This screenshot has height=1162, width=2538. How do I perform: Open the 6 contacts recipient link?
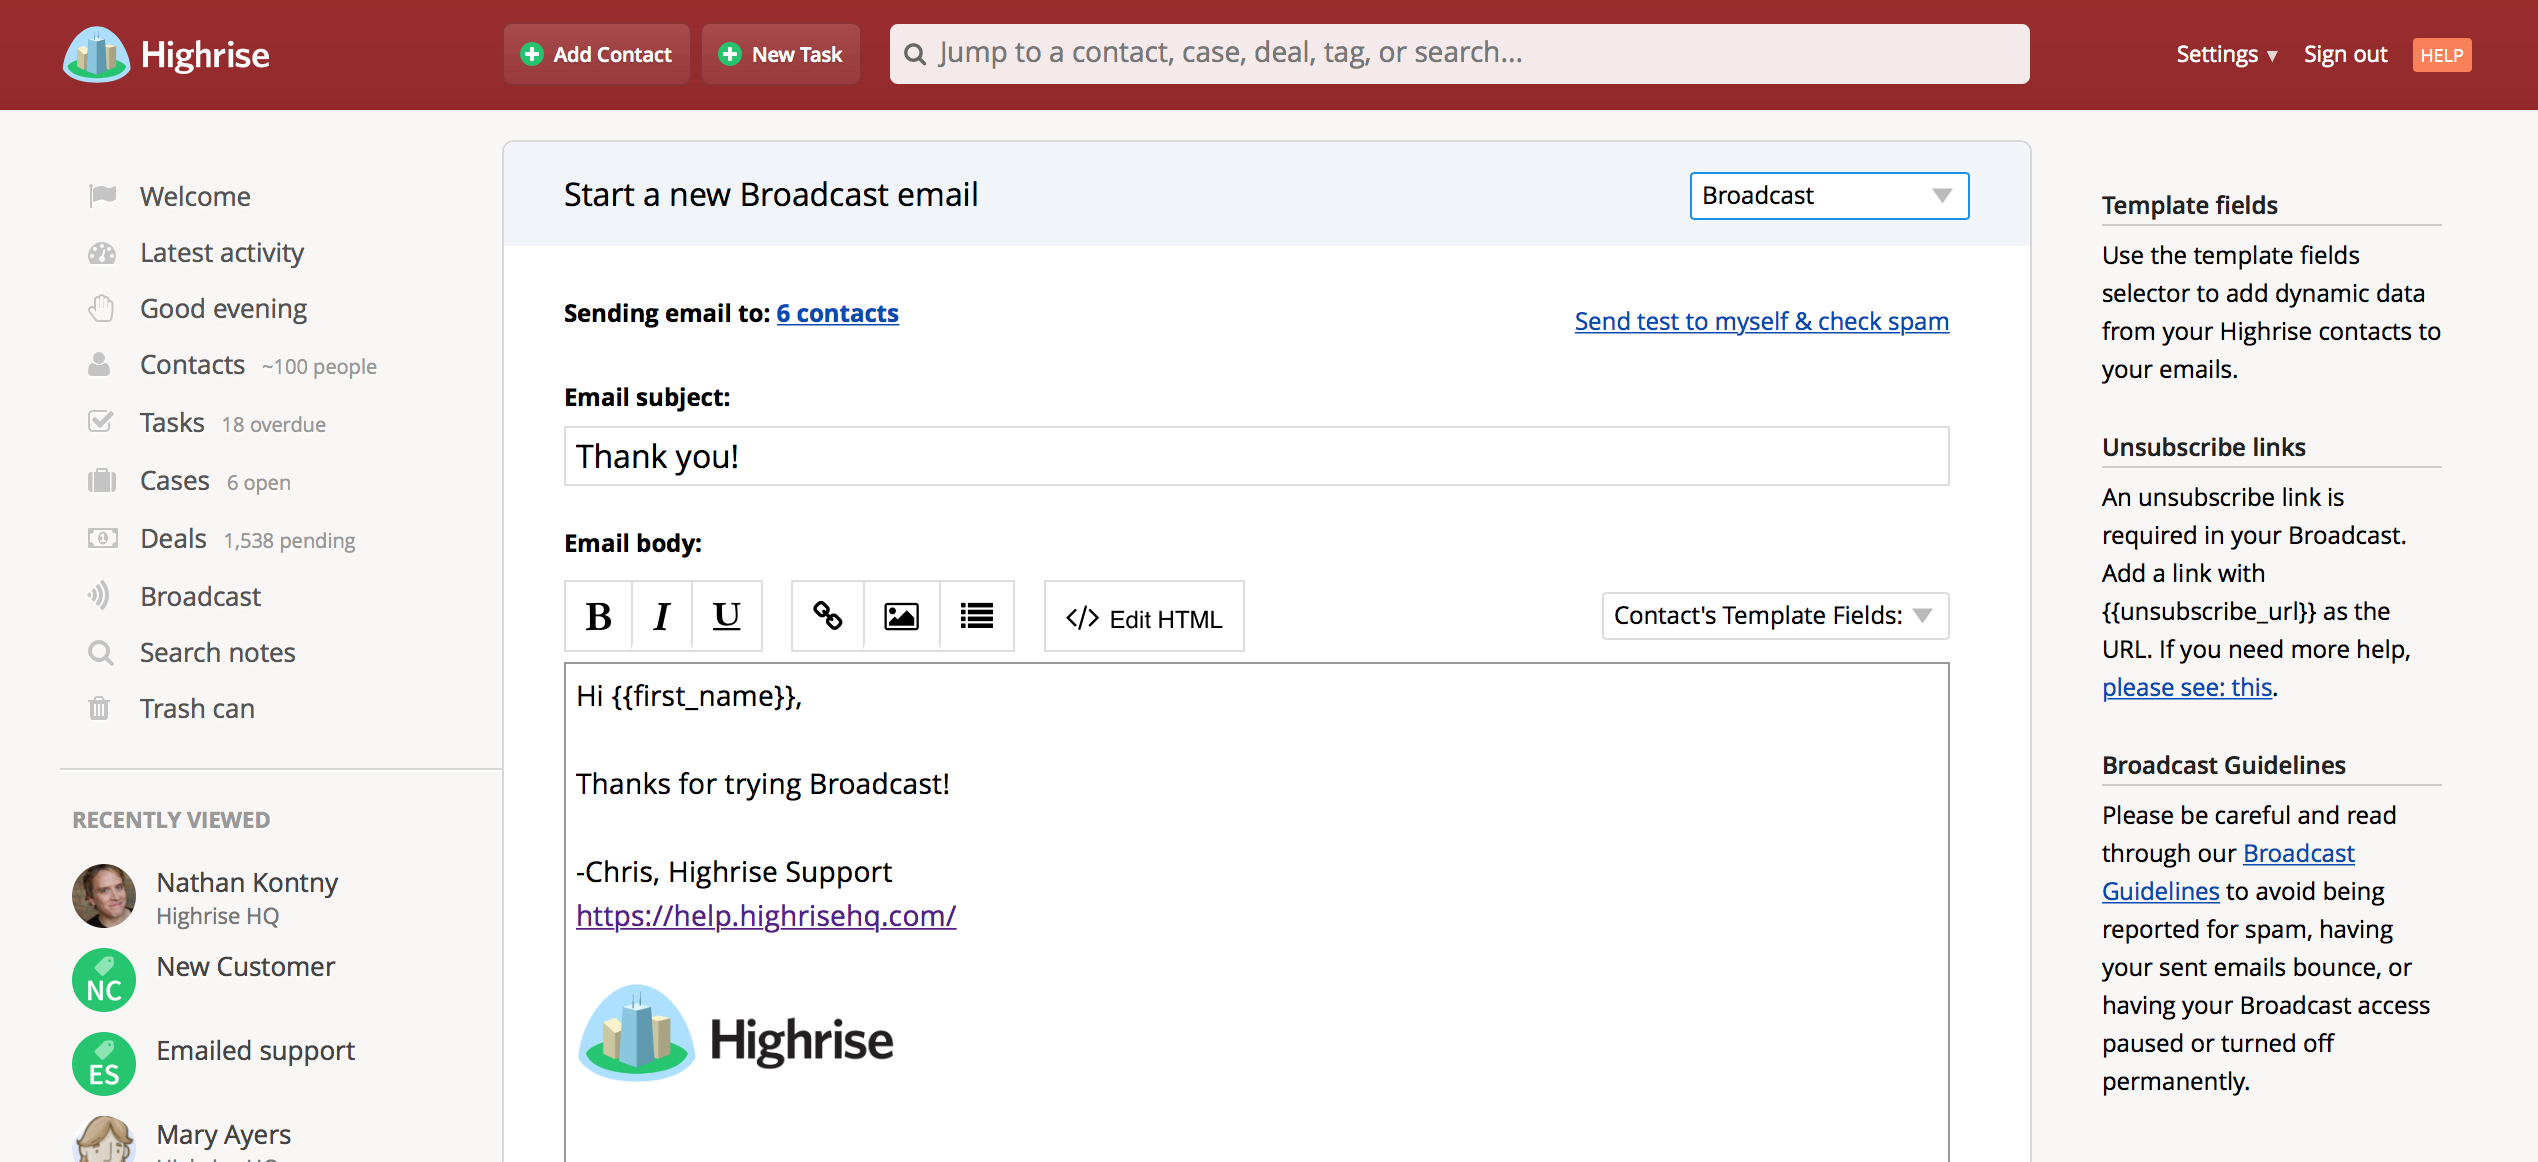(x=837, y=313)
